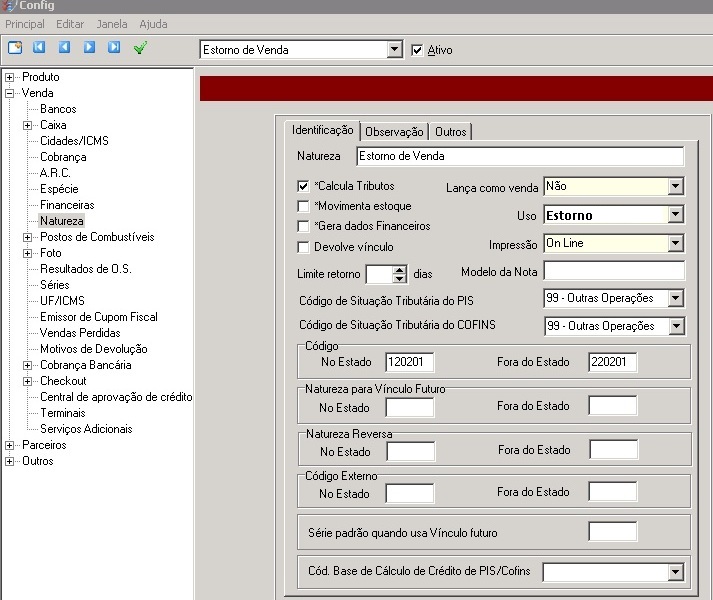This screenshot has width=713, height=600.
Task: Select Terminais in the tree
Action: [63, 413]
